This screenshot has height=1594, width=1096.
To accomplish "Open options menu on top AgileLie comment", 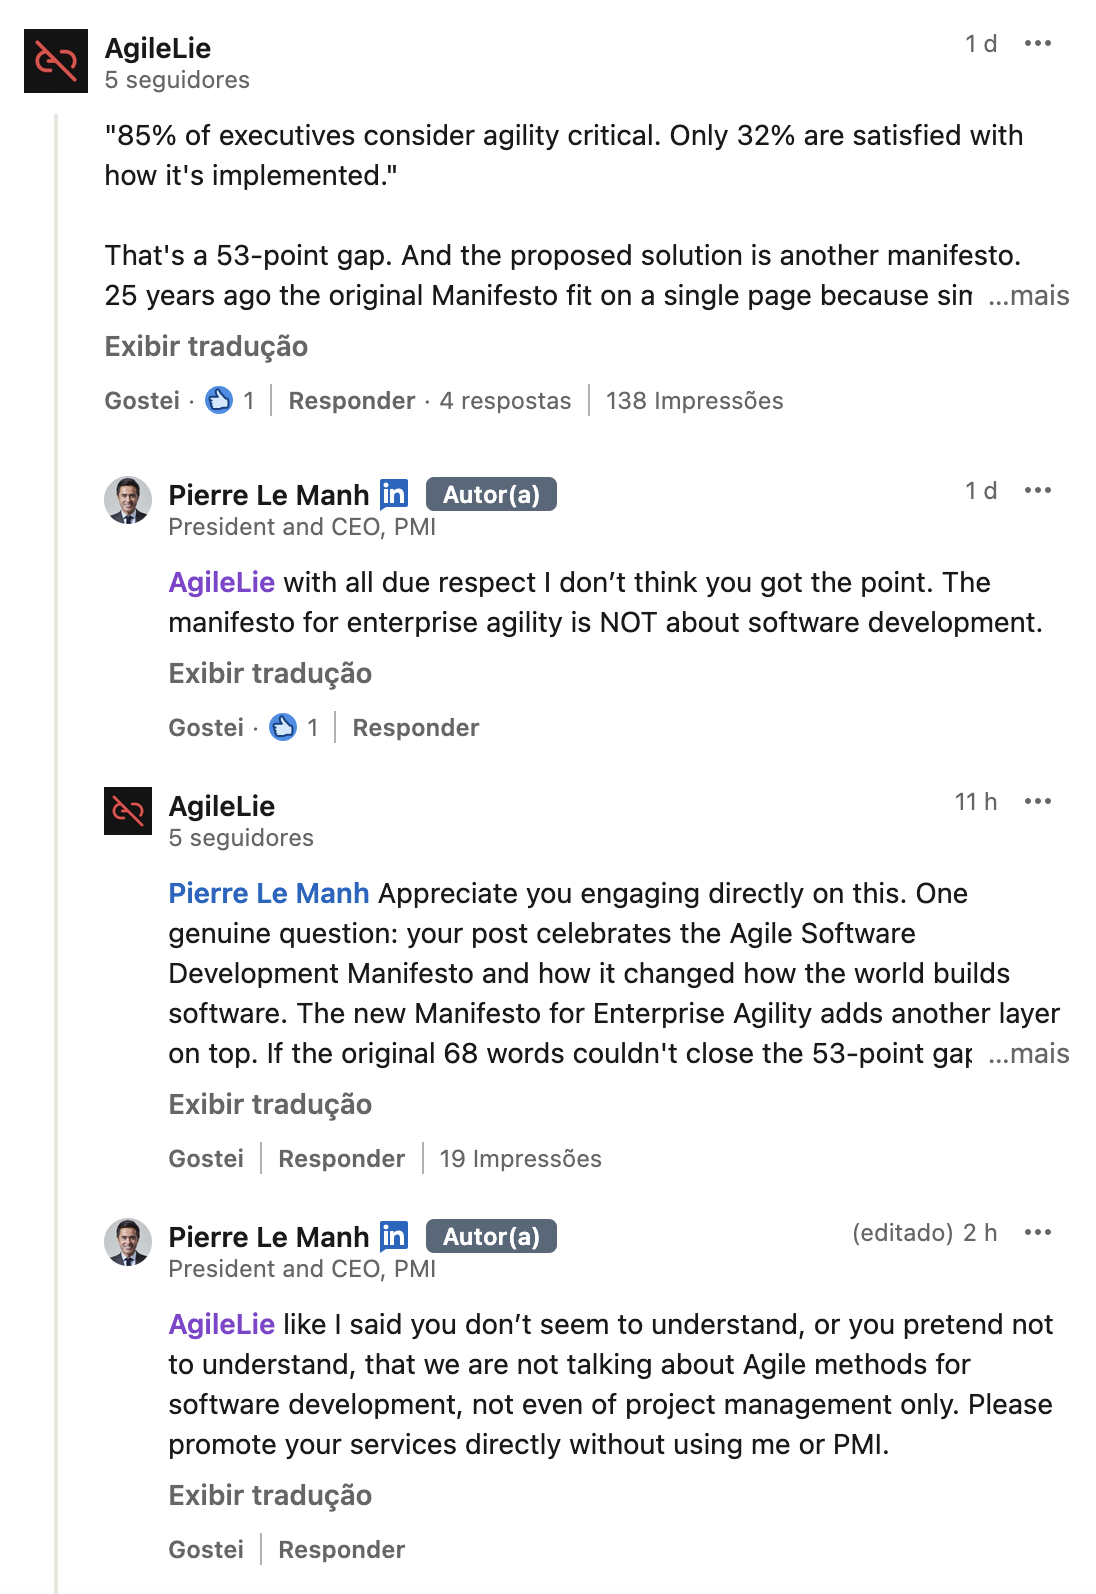I will [x=1038, y=43].
